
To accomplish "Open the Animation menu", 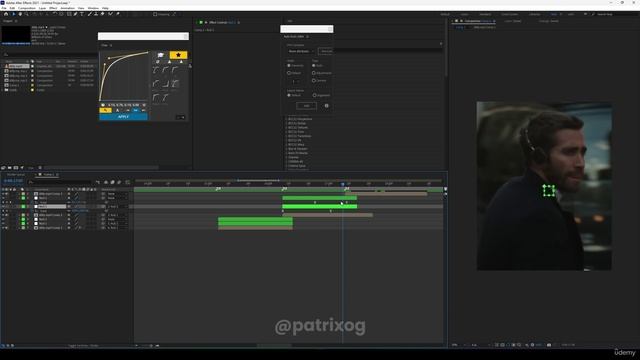I will coord(67,8).
